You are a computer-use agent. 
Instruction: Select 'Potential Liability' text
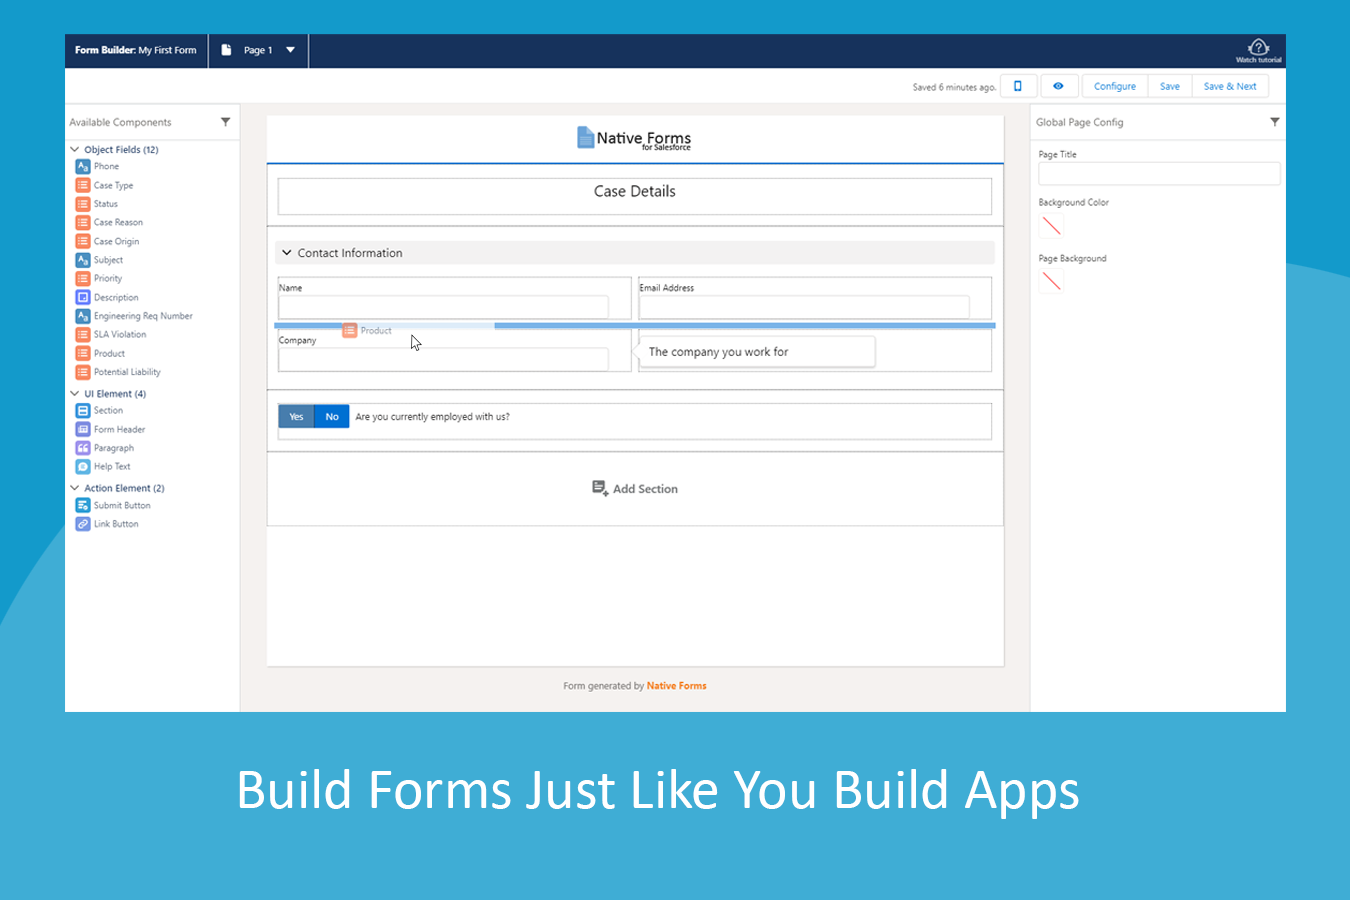click(127, 372)
